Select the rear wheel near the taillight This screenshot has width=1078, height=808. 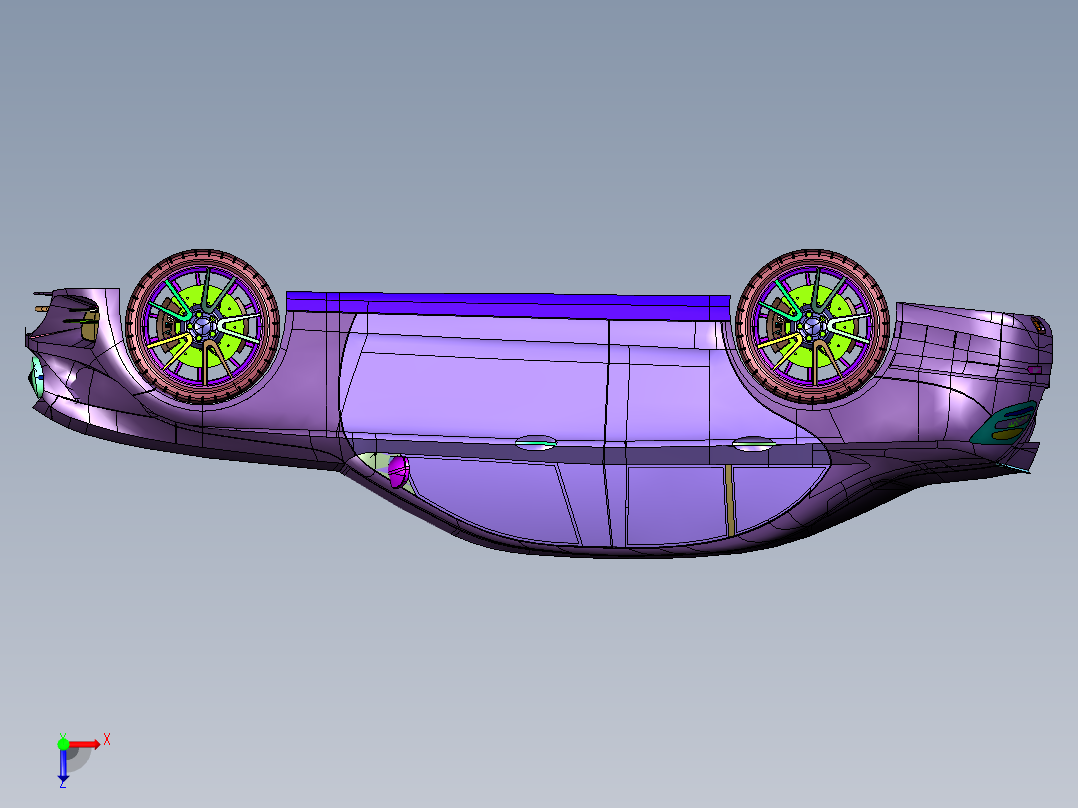(813, 326)
